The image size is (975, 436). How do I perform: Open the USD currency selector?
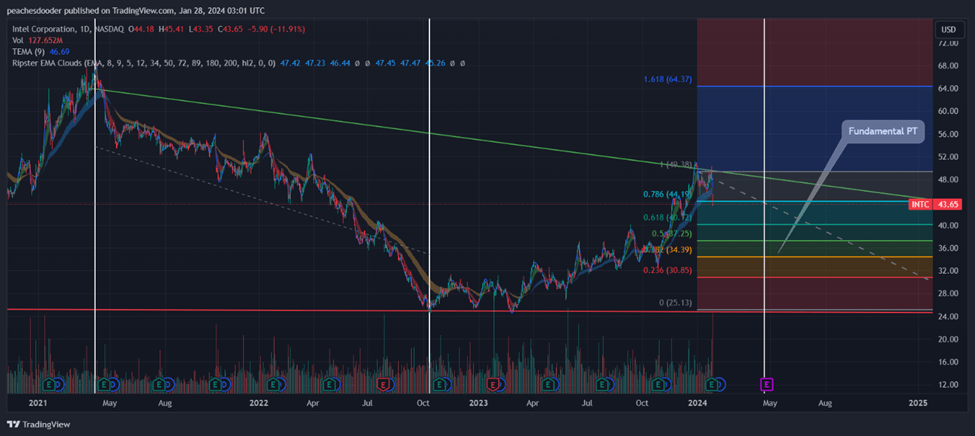tap(948, 29)
